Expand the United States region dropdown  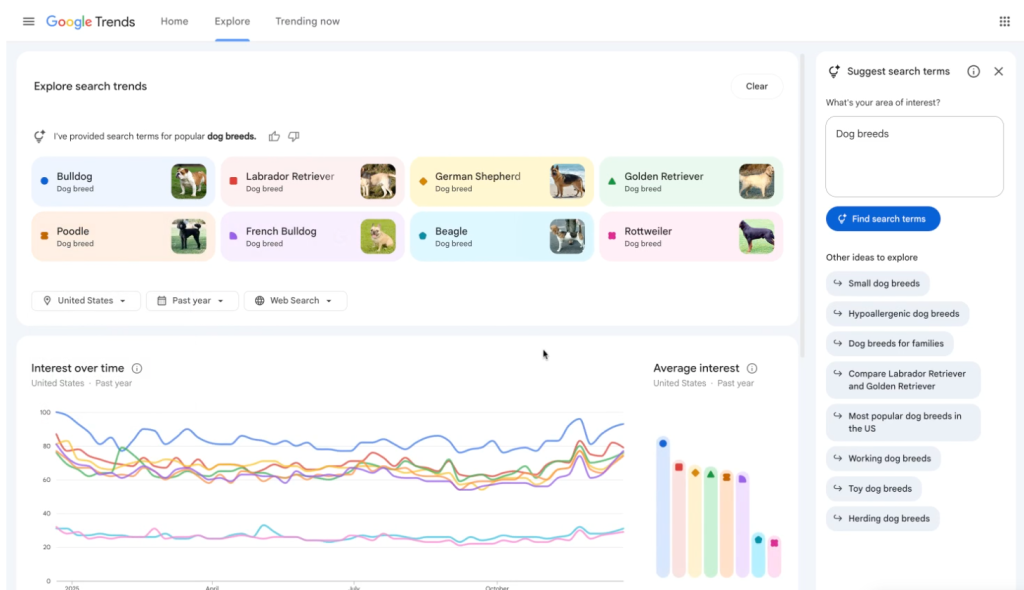[85, 300]
